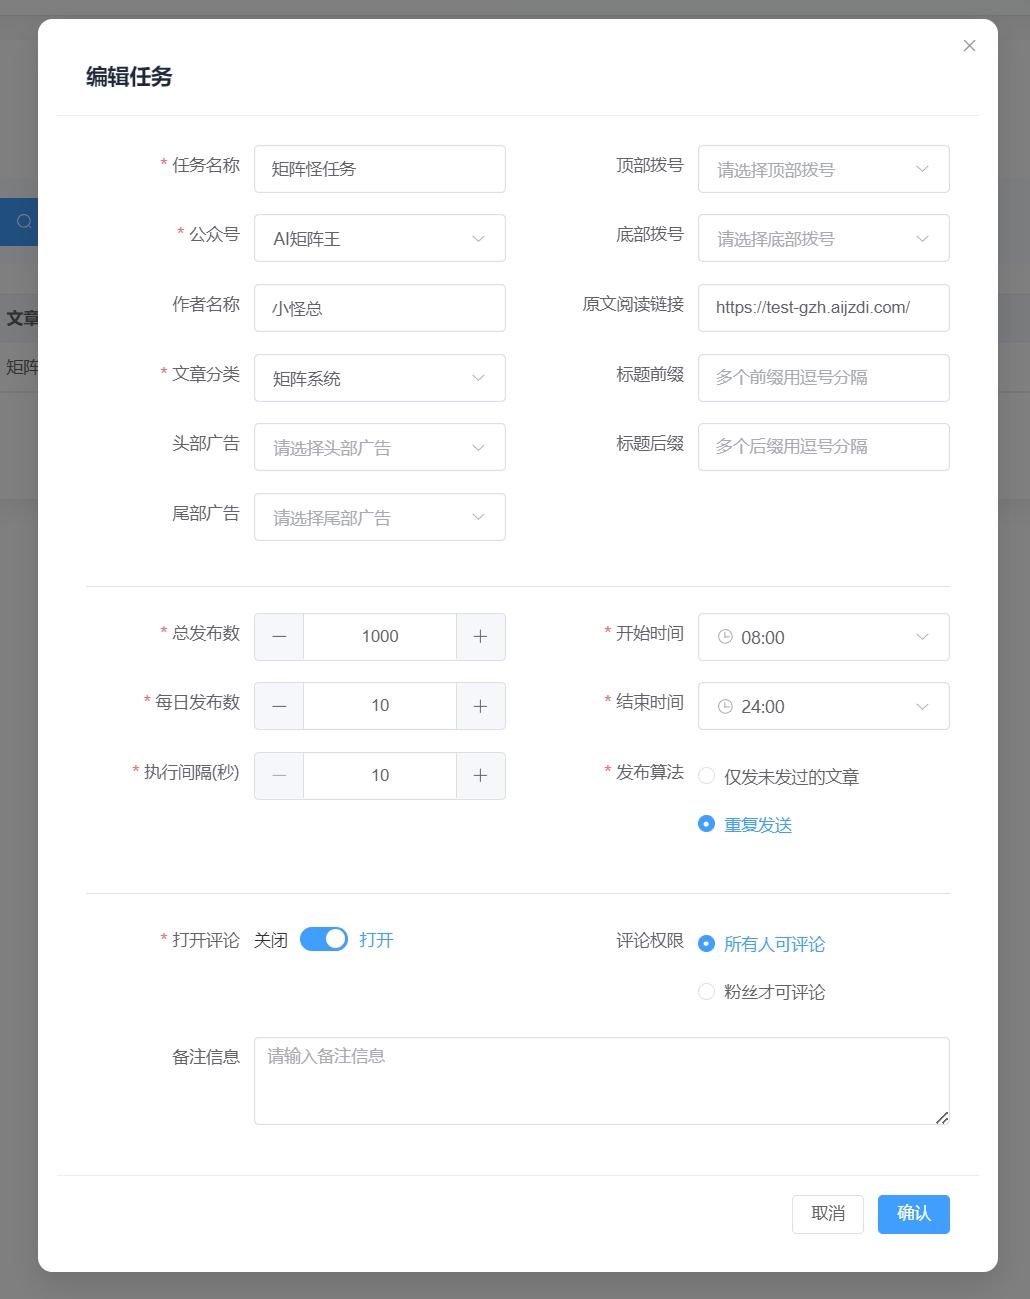Select the 仅发未发过的文章 radio option
1030x1299 pixels.
[x=707, y=776]
